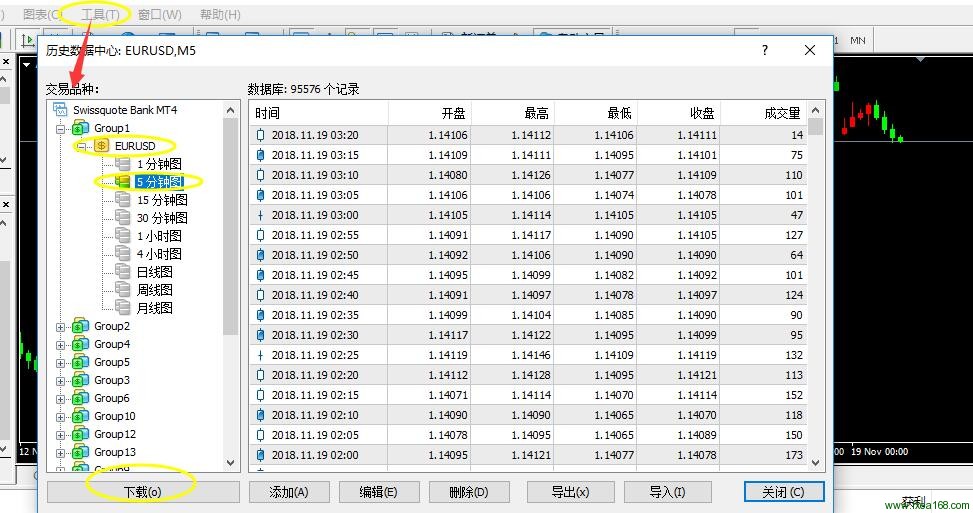Click candle icon of 2018.11.19 02:10 row
This screenshot has height=513, width=973.
coord(261,415)
